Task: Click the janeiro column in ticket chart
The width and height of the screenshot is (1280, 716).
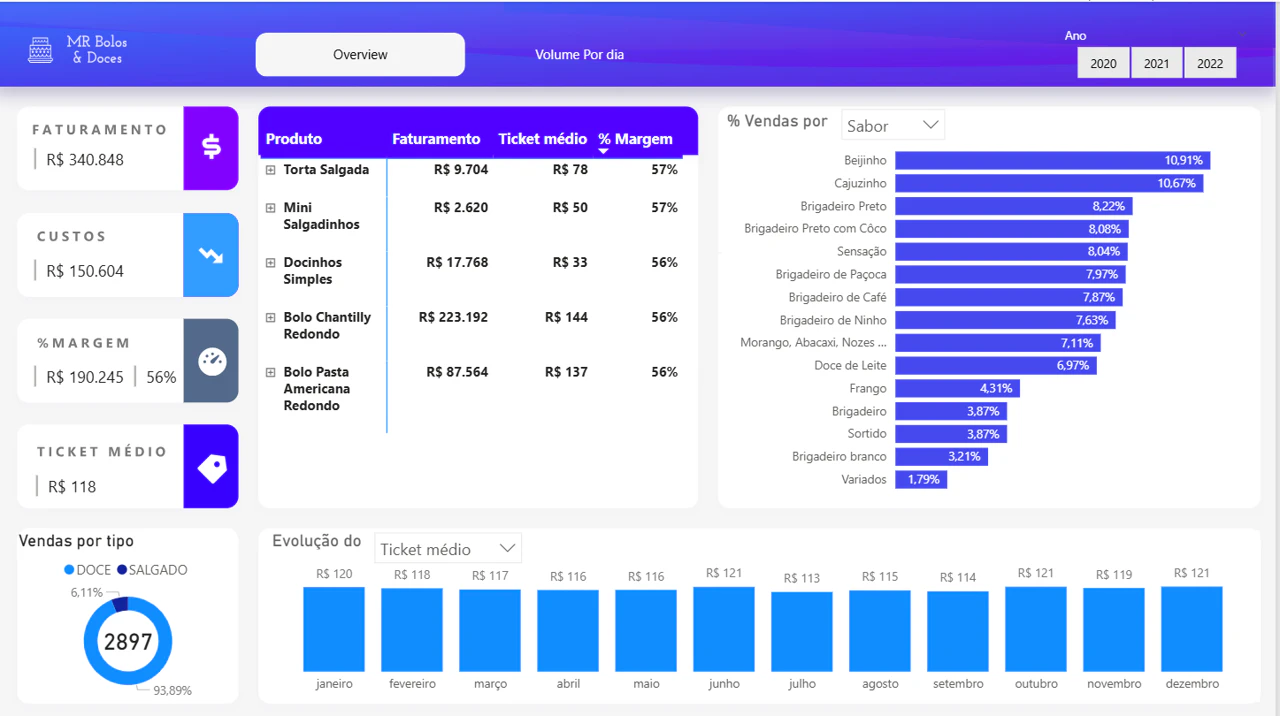Action: coord(334,629)
